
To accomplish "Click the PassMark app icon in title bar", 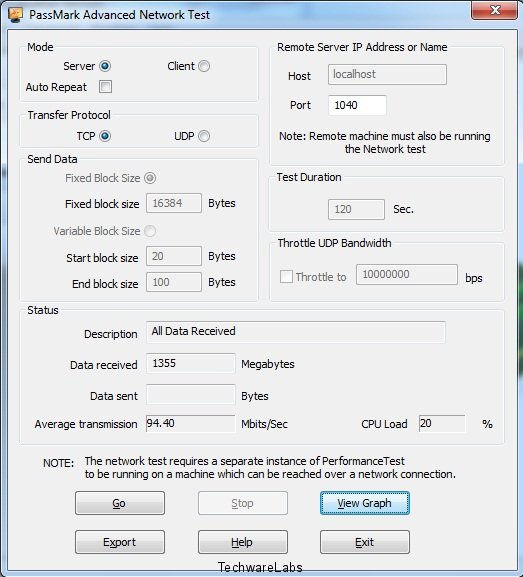I will [x=15, y=14].
